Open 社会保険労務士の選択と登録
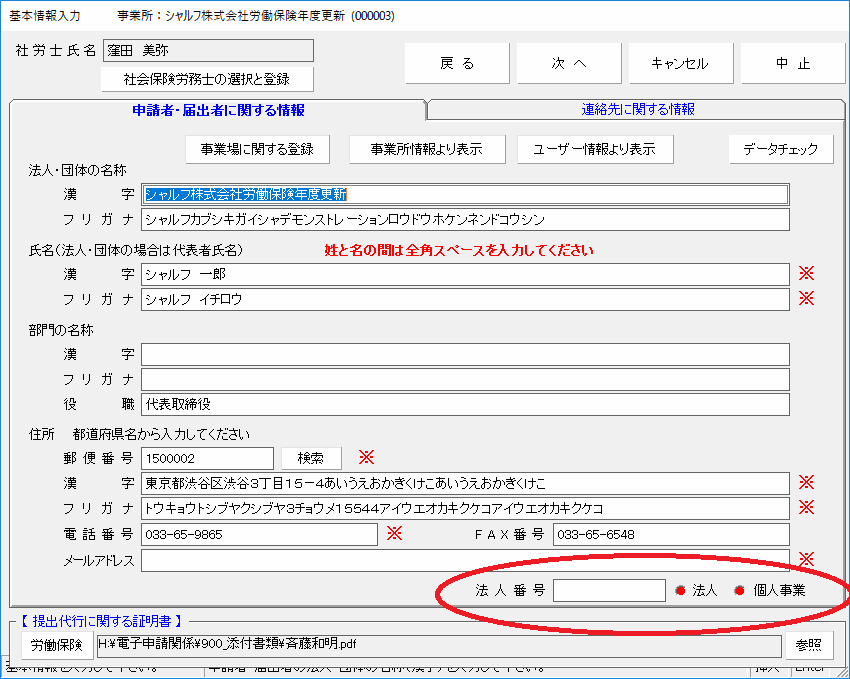 point(208,79)
